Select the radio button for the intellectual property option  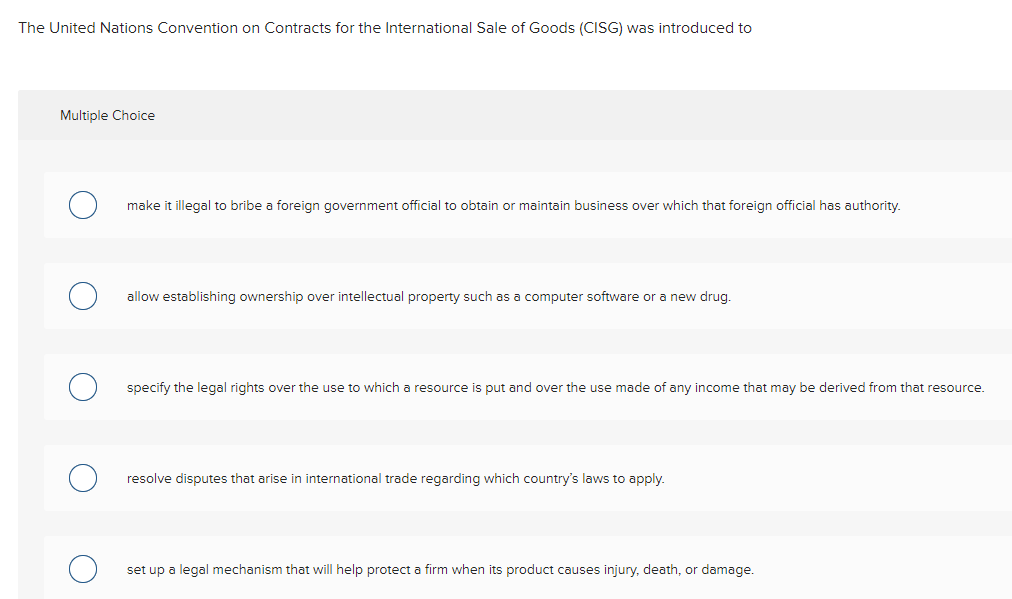[x=83, y=296]
